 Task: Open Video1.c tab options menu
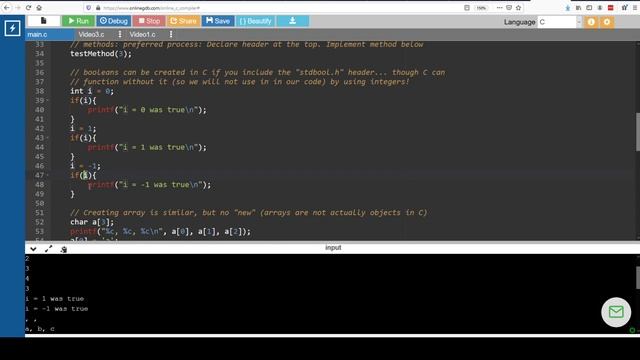point(171,34)
